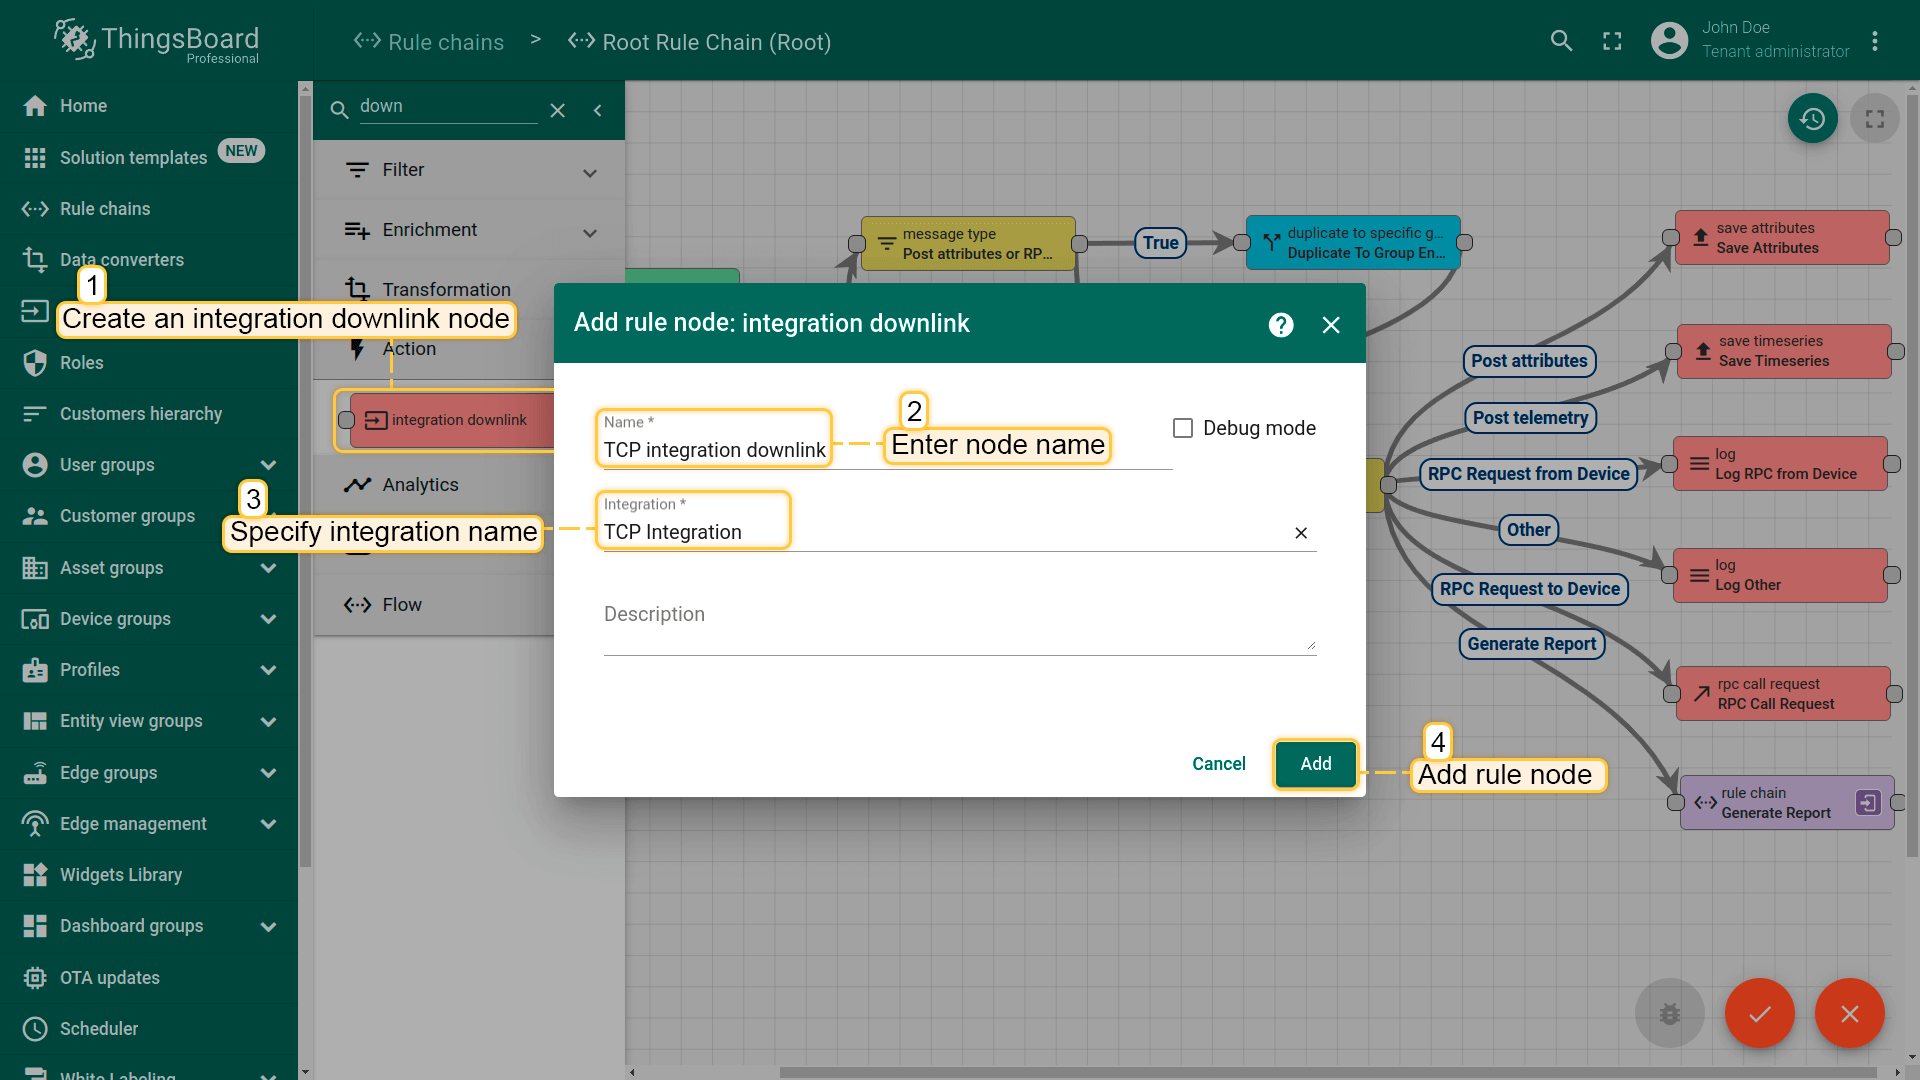Open the version history icon on canvas
The image size is (1920, 1080).
(x=1812, y=119)
